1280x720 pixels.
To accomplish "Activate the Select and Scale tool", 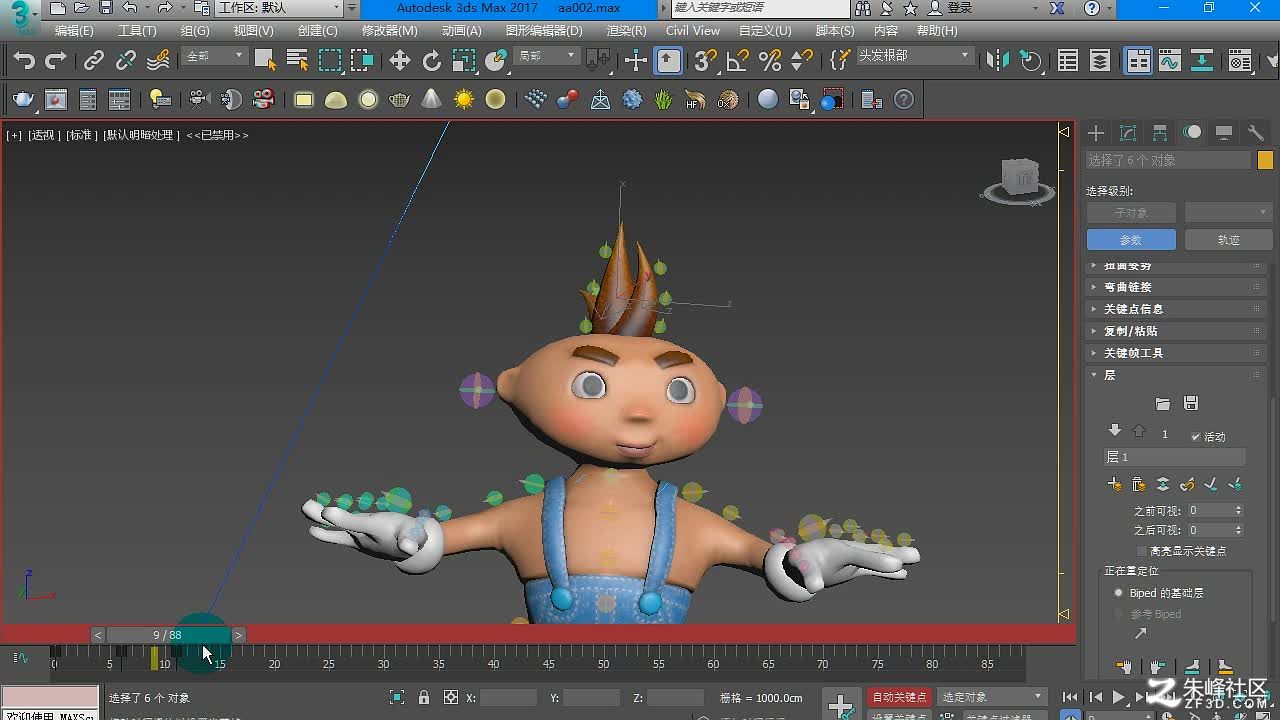I will pyautogui.click(x=464, y=61).
